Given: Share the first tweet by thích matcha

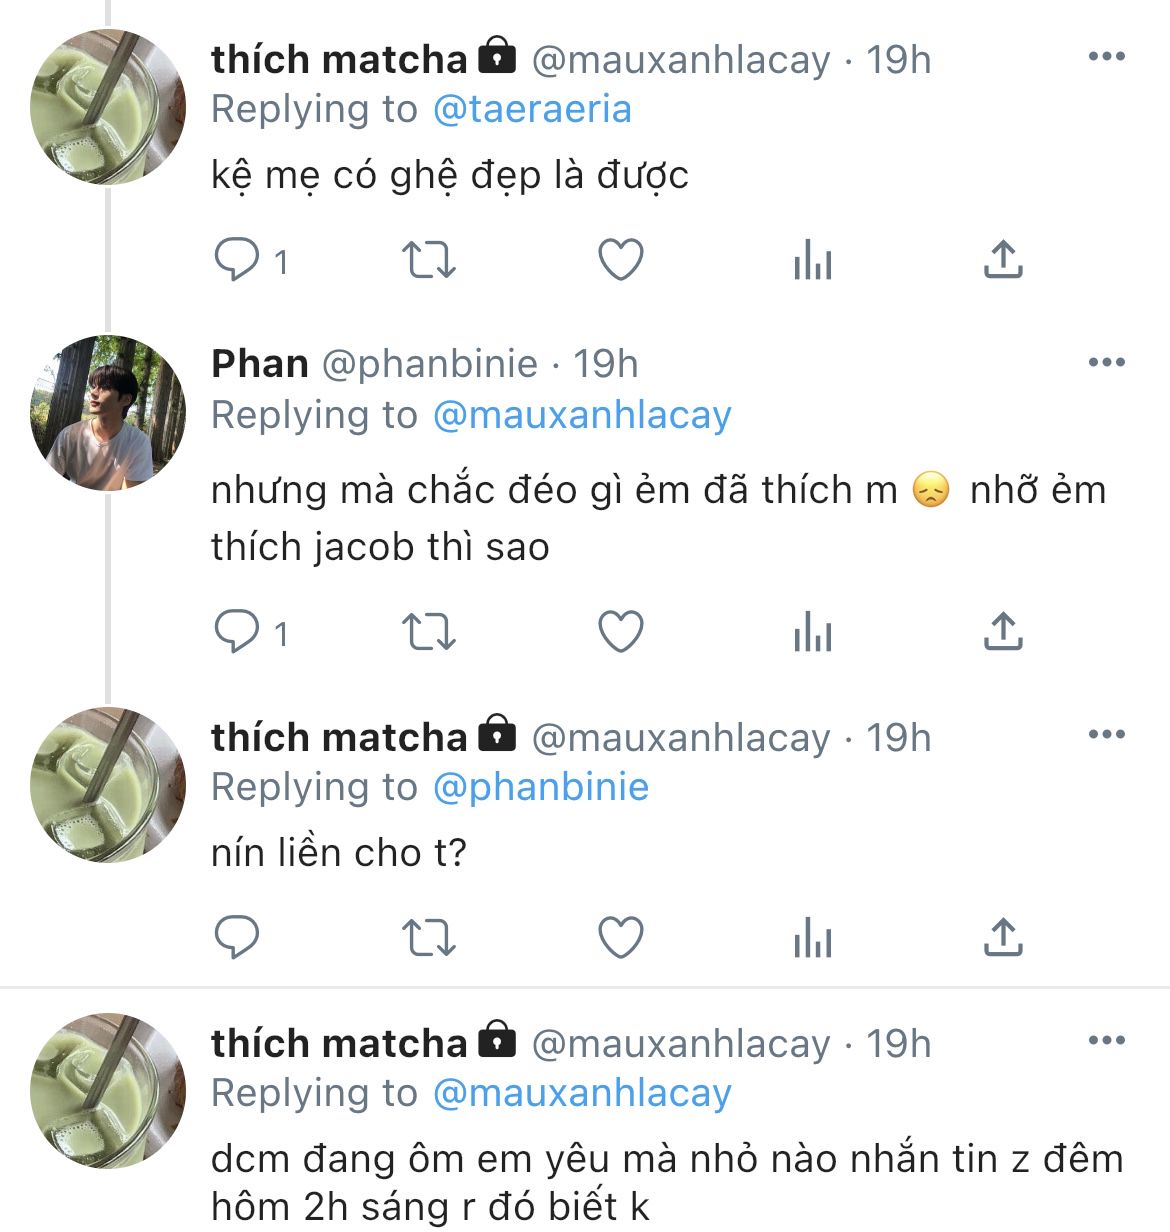Looking at the screenshot, I should tap(1003, 261).
